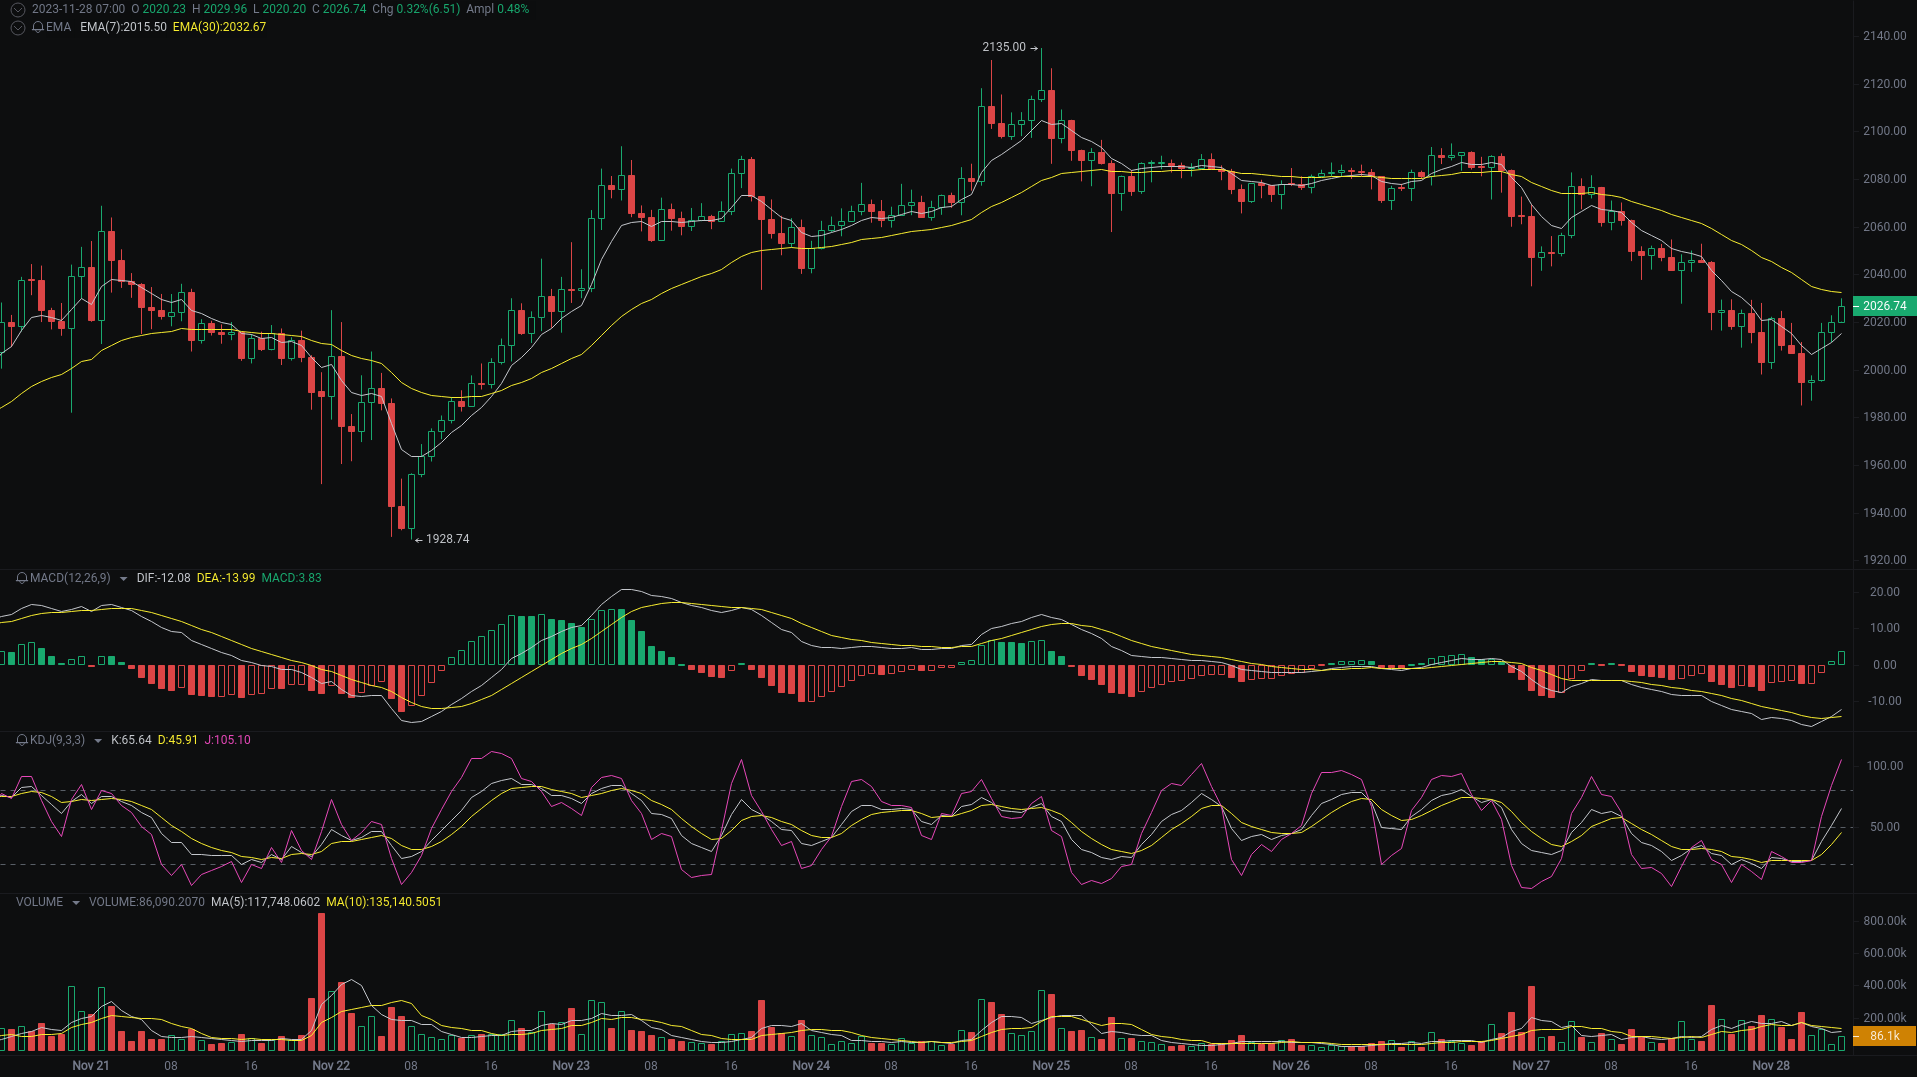1917x1077 pixels.
Task: Click the MA(5):117,748.0602 volume label
Action: tap(266, 902)
